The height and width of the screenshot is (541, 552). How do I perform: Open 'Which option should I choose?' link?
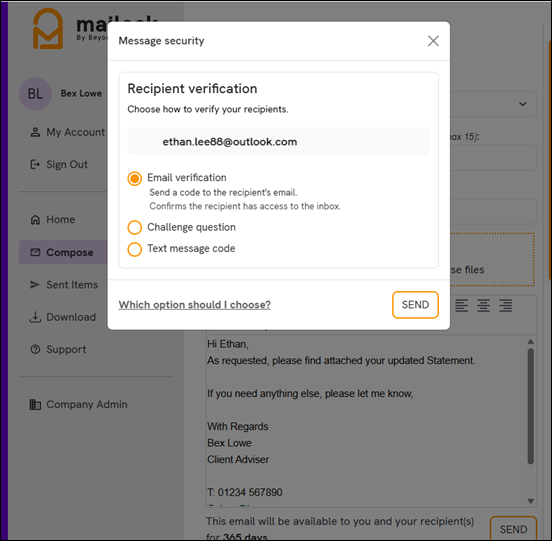[194, 304]
